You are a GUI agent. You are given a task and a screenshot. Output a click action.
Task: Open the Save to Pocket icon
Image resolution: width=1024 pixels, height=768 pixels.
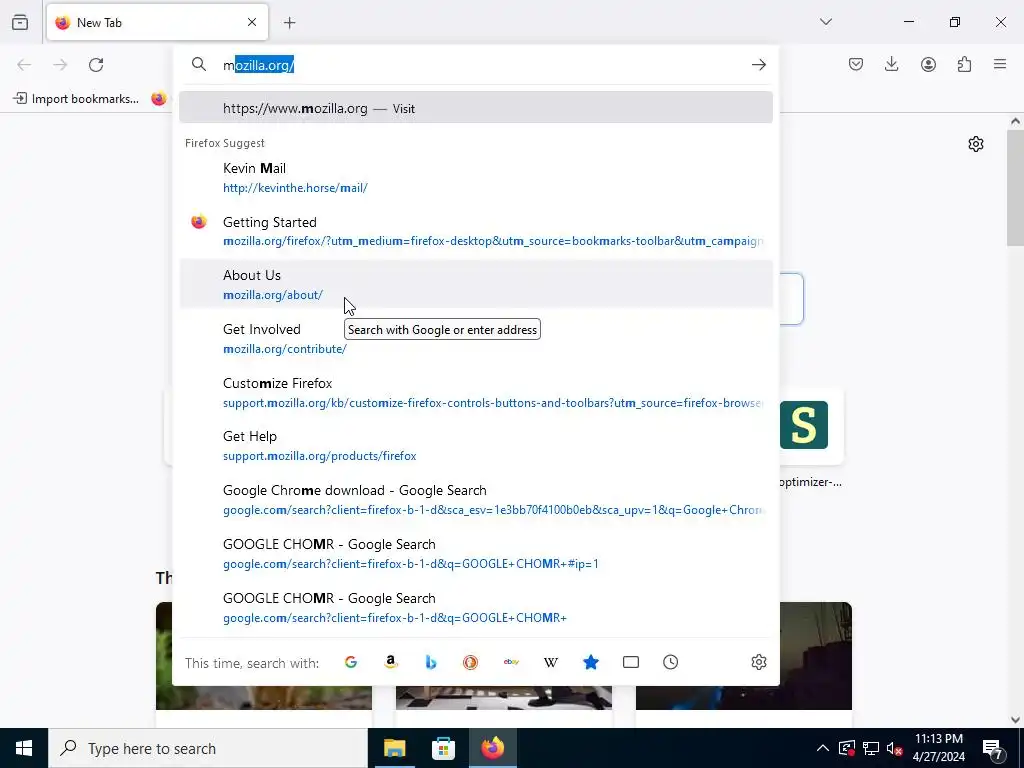[x=856, y=64]
